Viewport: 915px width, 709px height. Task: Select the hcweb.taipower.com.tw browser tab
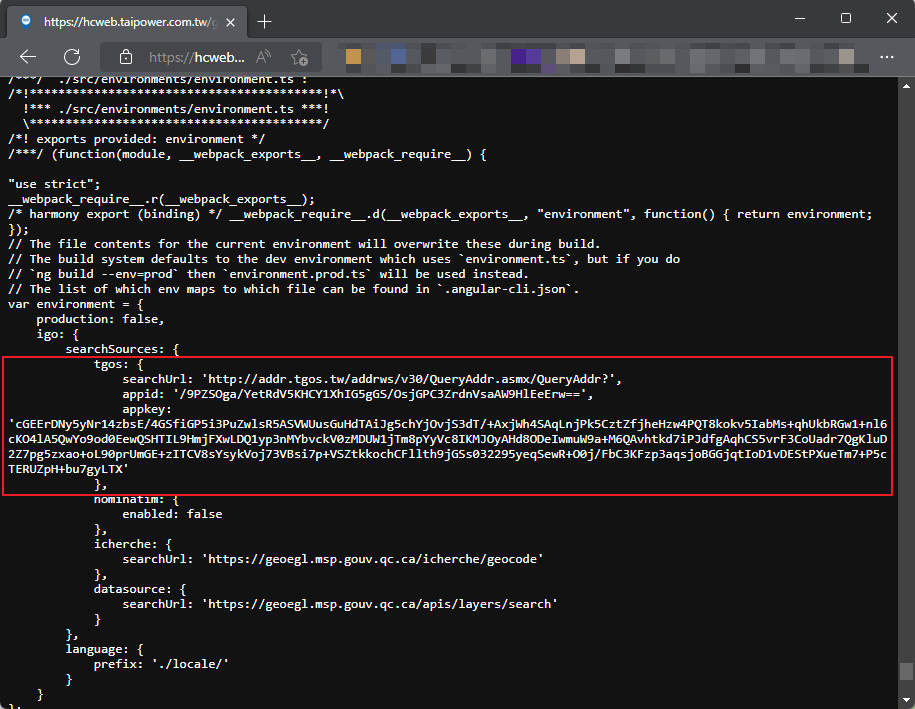127,22
